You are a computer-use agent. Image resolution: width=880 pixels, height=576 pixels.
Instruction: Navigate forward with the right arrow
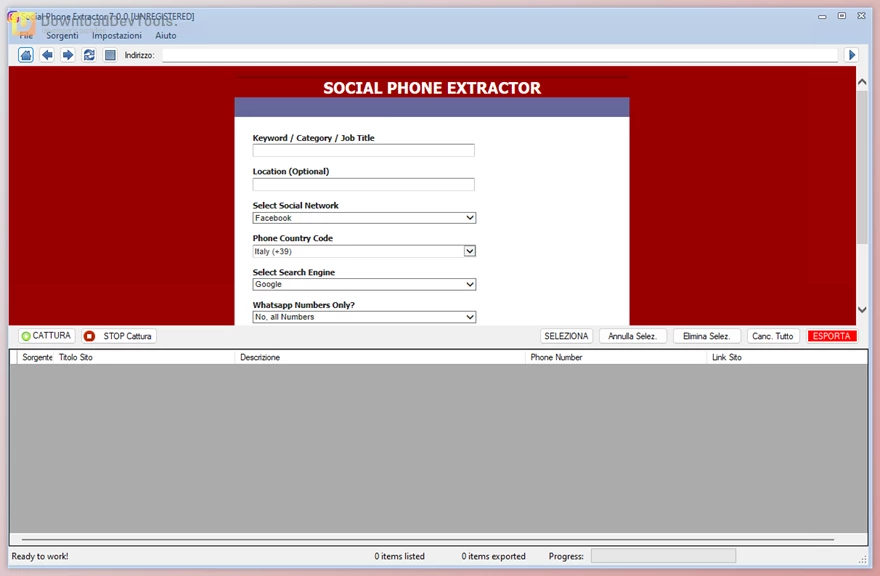point(68,55)
